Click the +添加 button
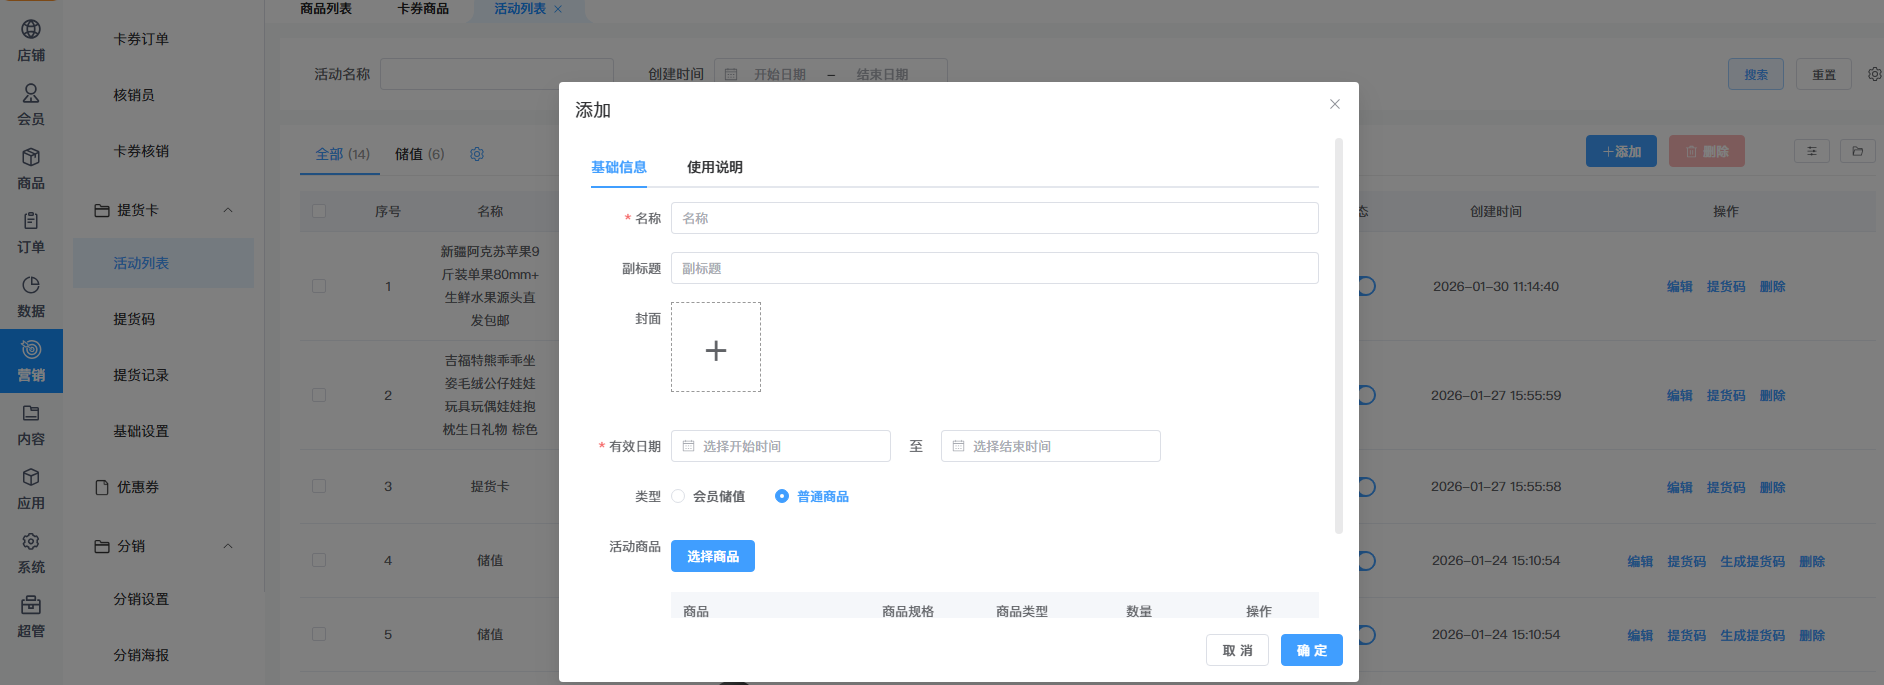The width and height of the screenshot is (1884, 685). (x=1621, y=151)
